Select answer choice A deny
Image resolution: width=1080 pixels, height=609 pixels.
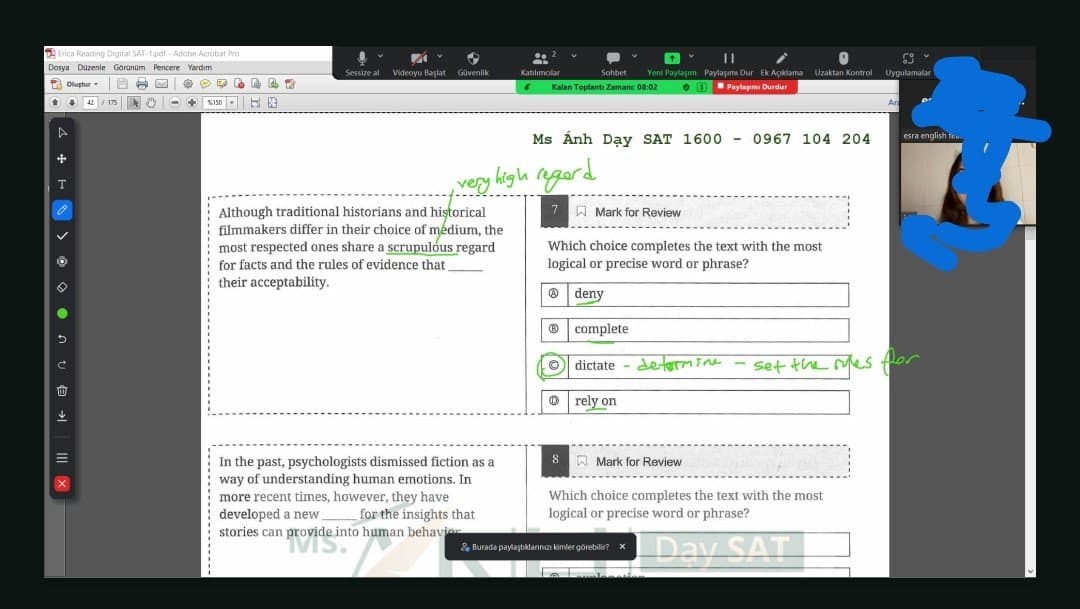click(x=695, y=294)
